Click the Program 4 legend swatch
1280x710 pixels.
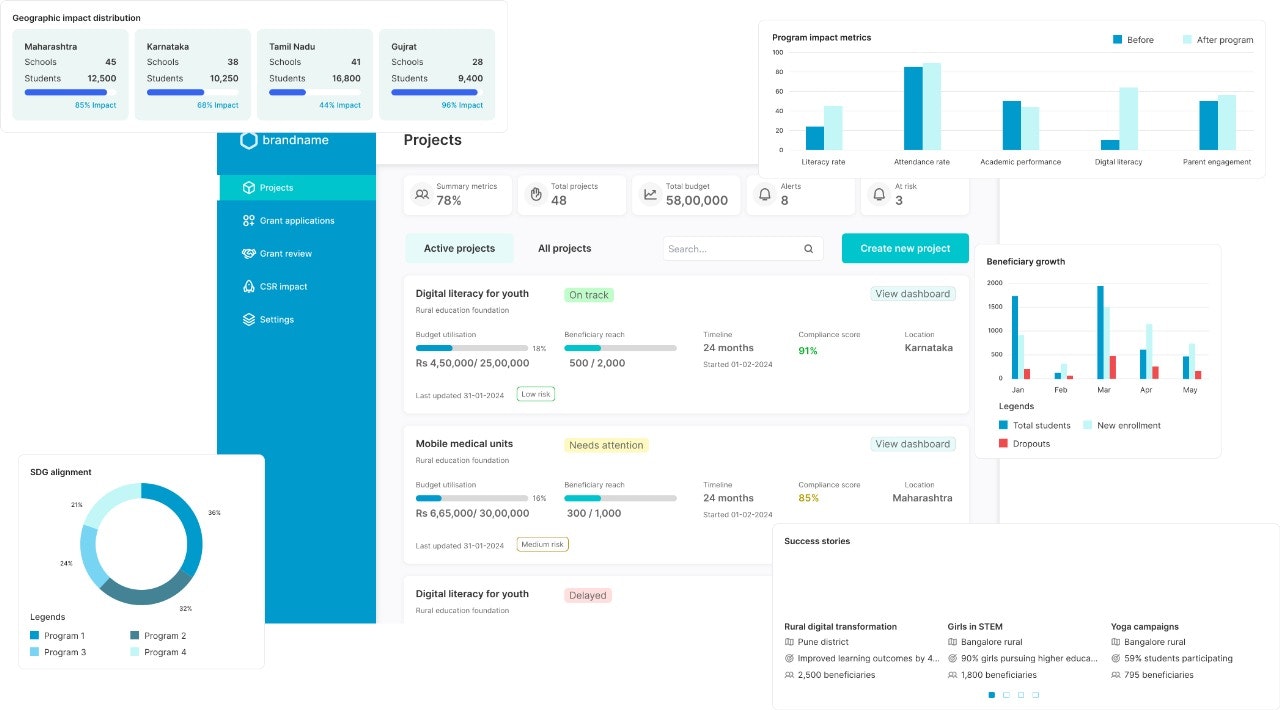click(135, 652)
